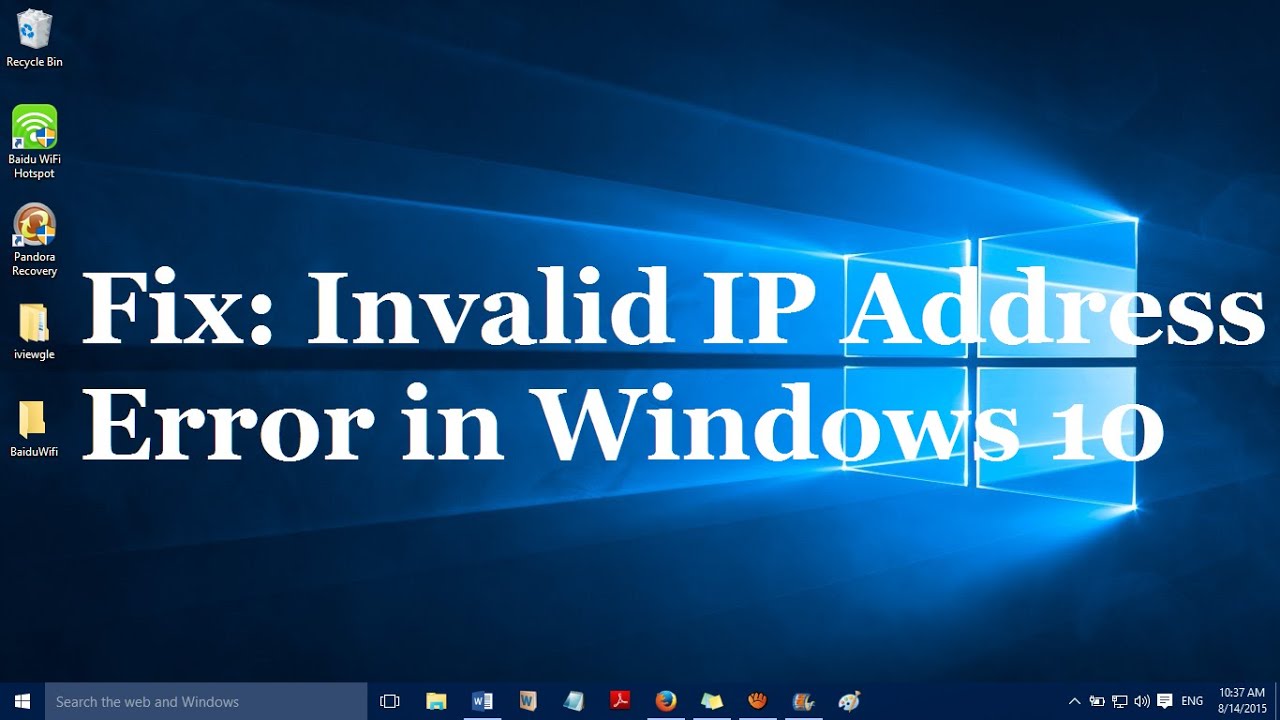Viewport: 1280px width, 720px height.
Task: Open the clock showing 10:37 AM
Action: (x=1242, y=701)
